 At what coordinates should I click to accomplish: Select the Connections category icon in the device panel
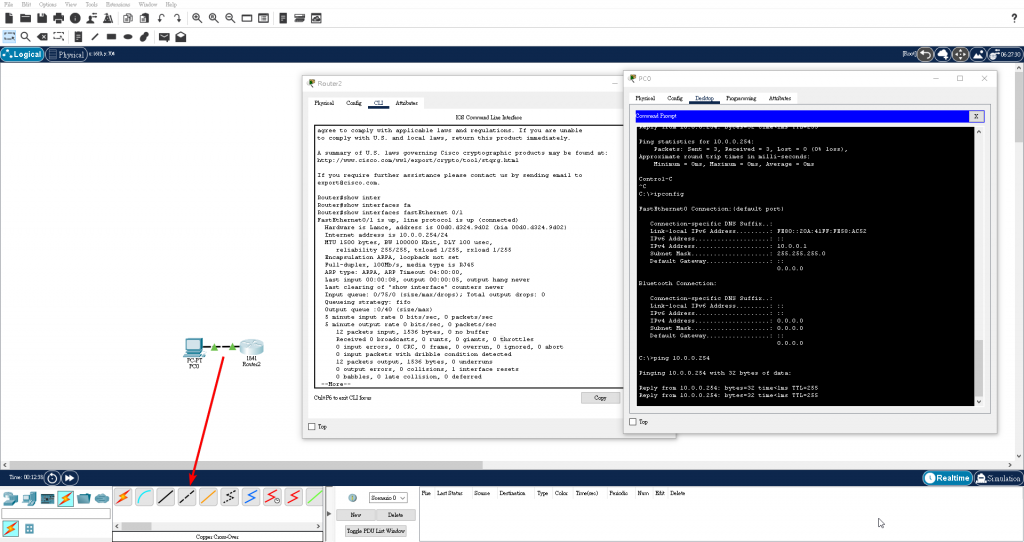65,498
